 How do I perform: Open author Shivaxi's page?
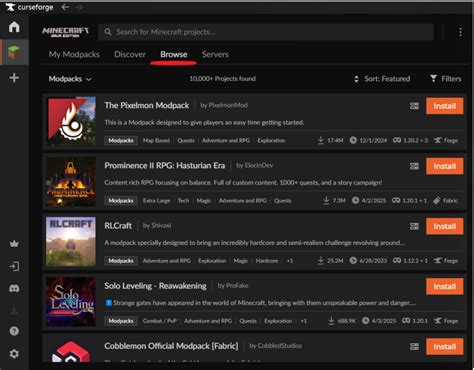tap(157, 226)
